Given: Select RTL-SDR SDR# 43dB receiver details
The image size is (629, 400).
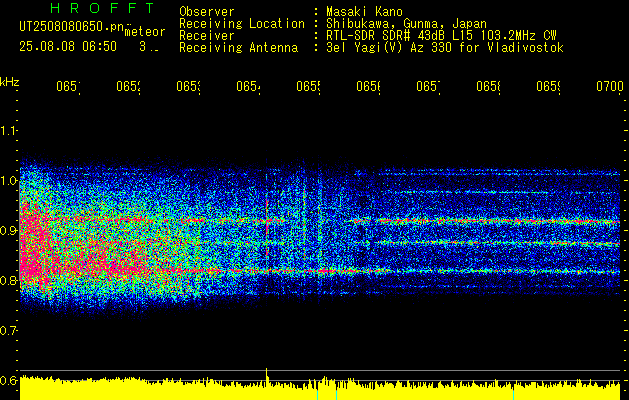Looking at the screenshot, I should pyautogui.click(x=441, y=36).
